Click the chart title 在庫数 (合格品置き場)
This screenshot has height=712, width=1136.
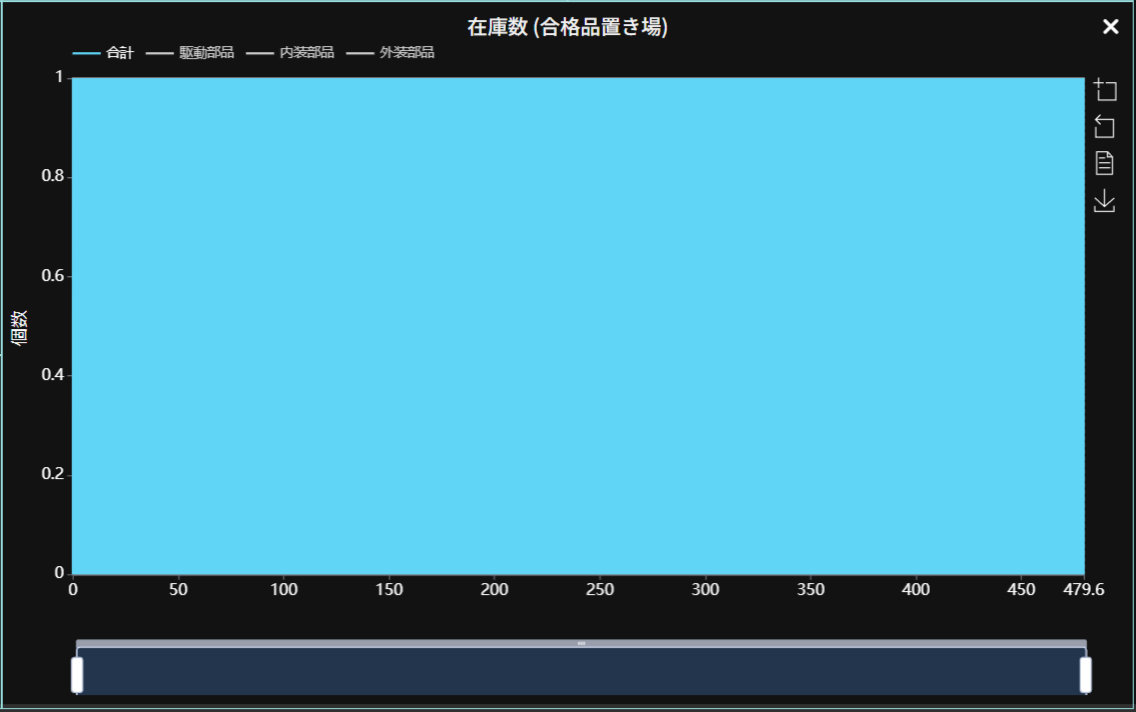[x=567, y=28]
